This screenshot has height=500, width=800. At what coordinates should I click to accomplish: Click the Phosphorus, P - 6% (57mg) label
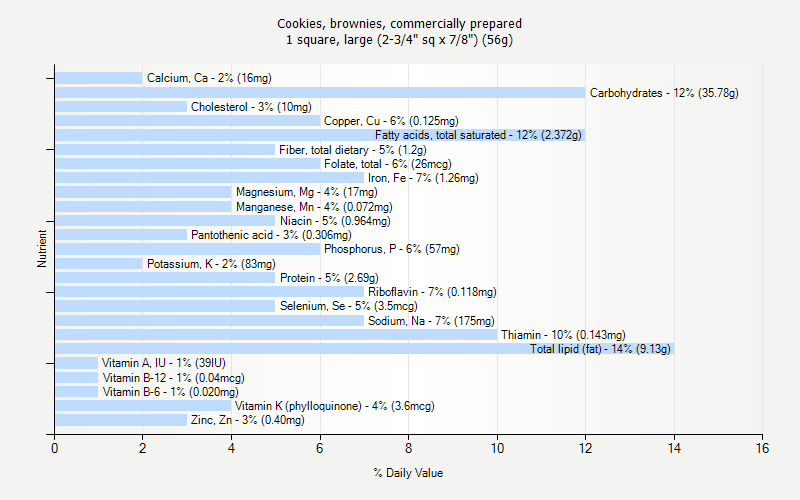point(392,249)
